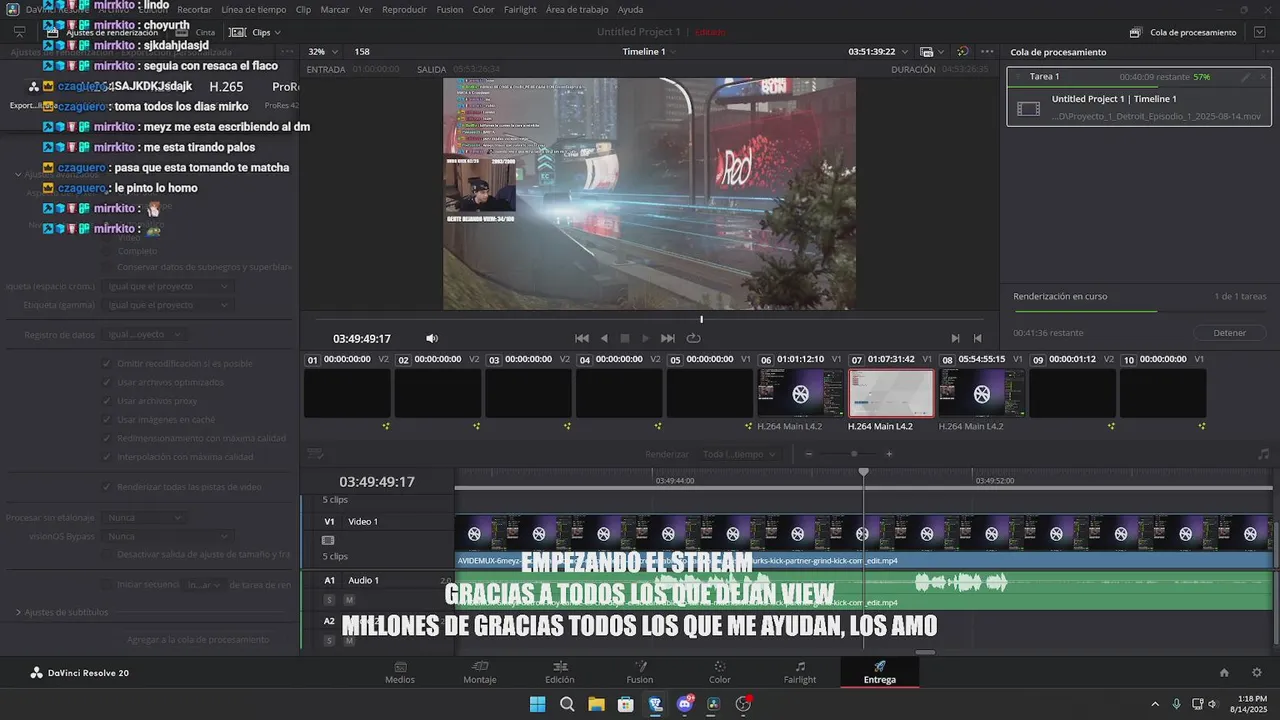
Task: Open viewer timecode 03:51:39:22 dropdown
Action: [879, 51]
